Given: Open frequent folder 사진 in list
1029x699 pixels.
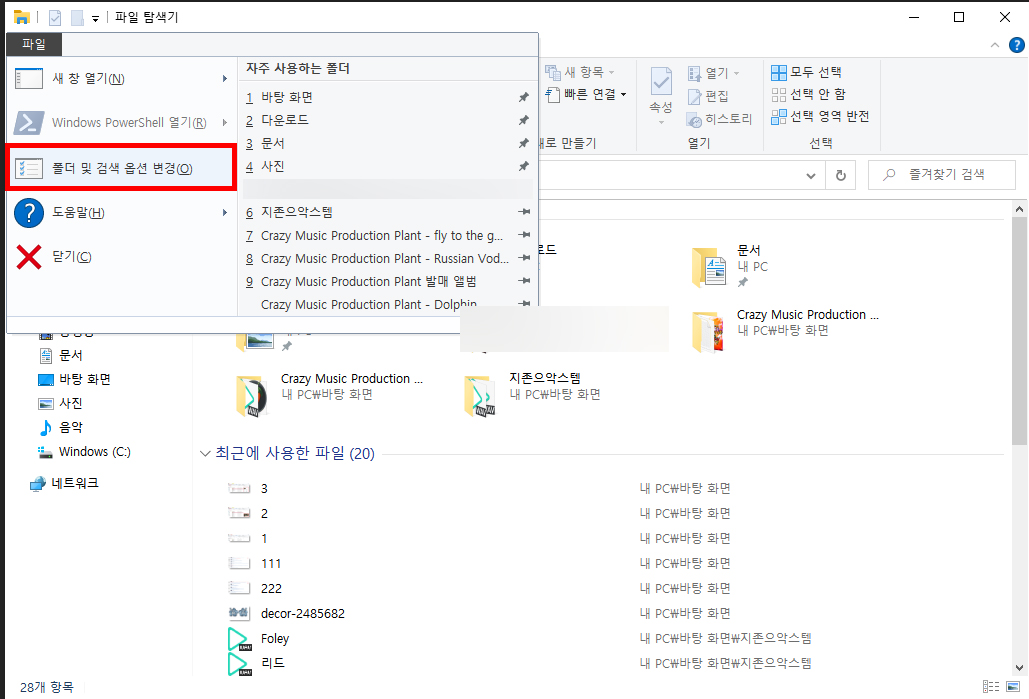Looking at the screenshot, I should 387,166.
